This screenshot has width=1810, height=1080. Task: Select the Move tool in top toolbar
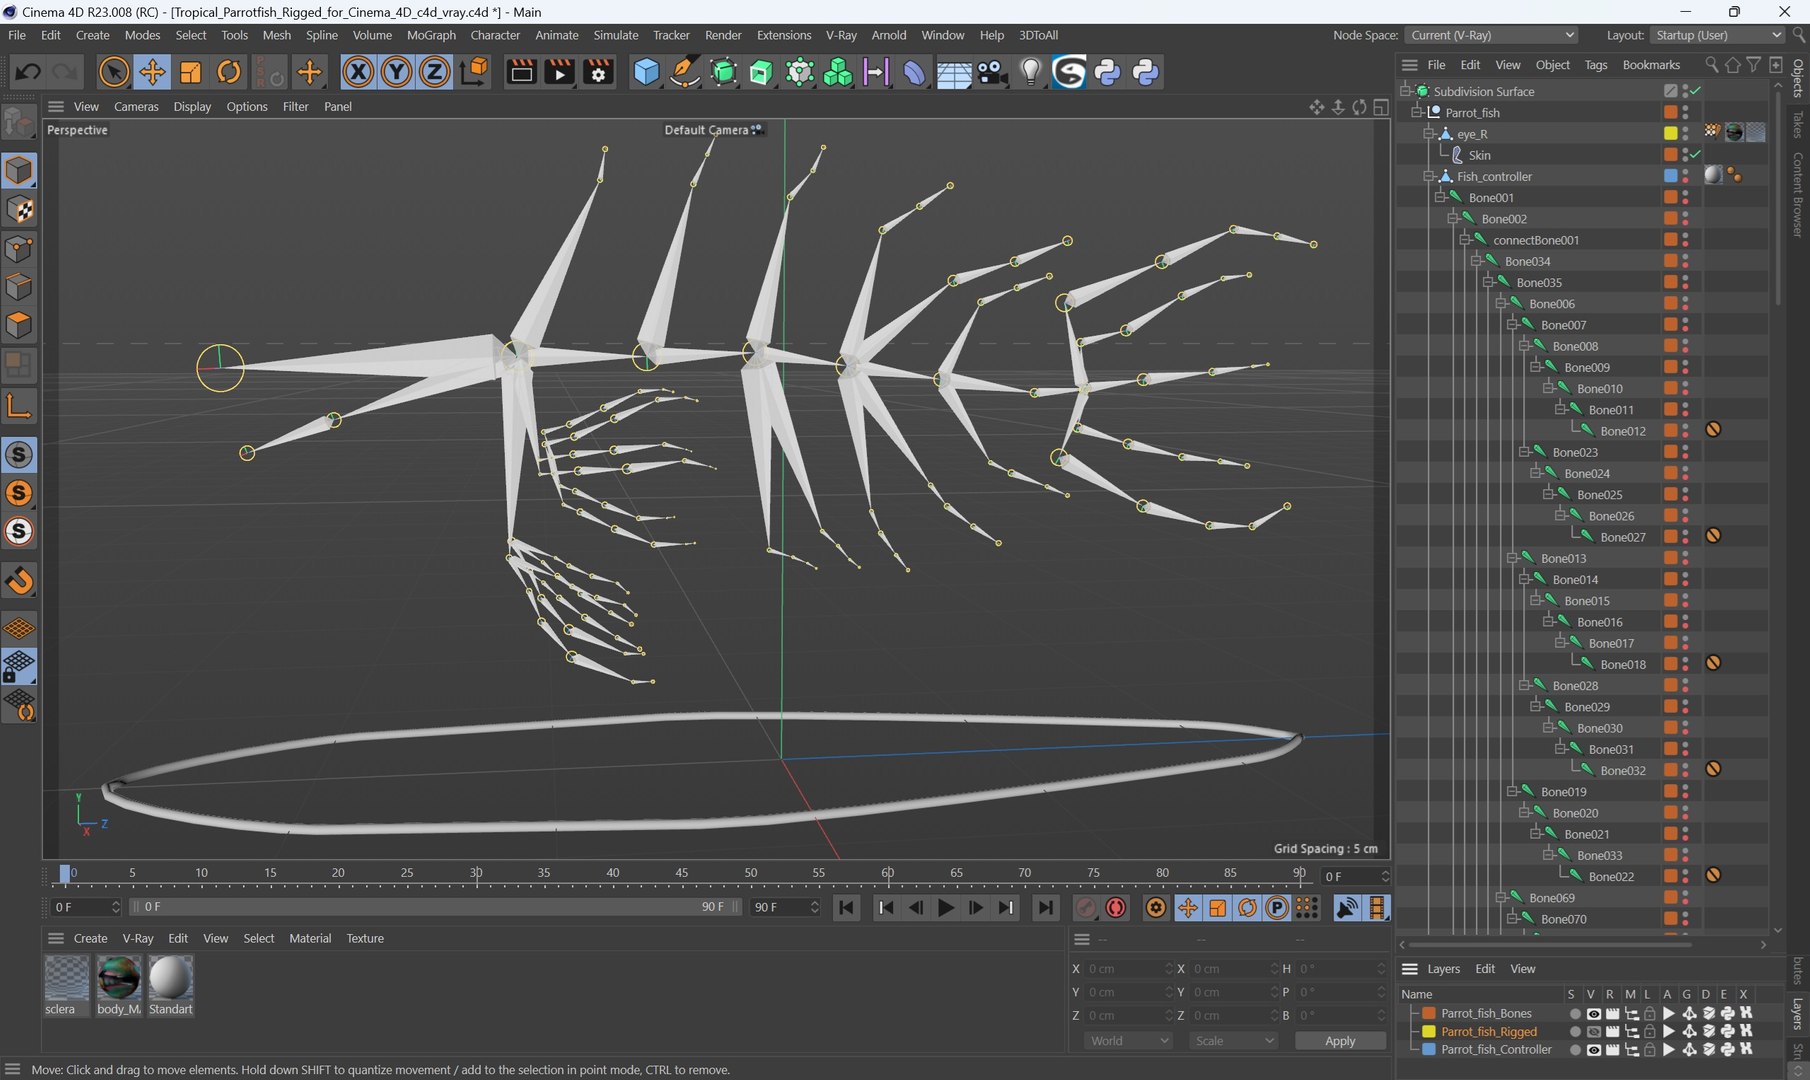[152, 72]
